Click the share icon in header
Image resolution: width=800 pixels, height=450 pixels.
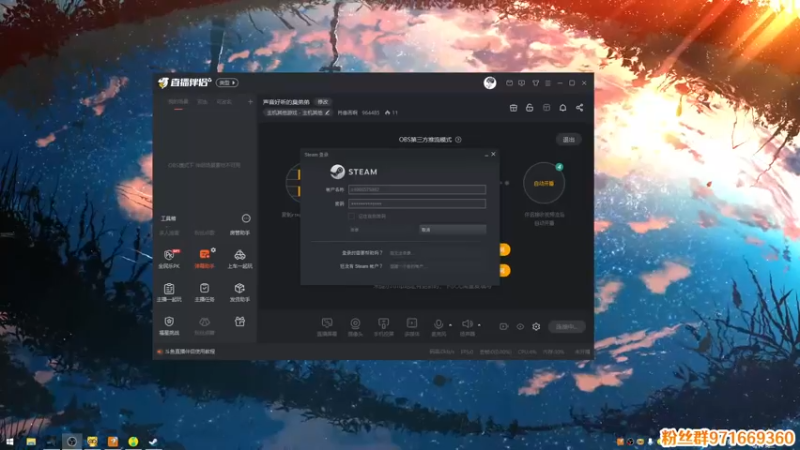[x=580, y=108]
